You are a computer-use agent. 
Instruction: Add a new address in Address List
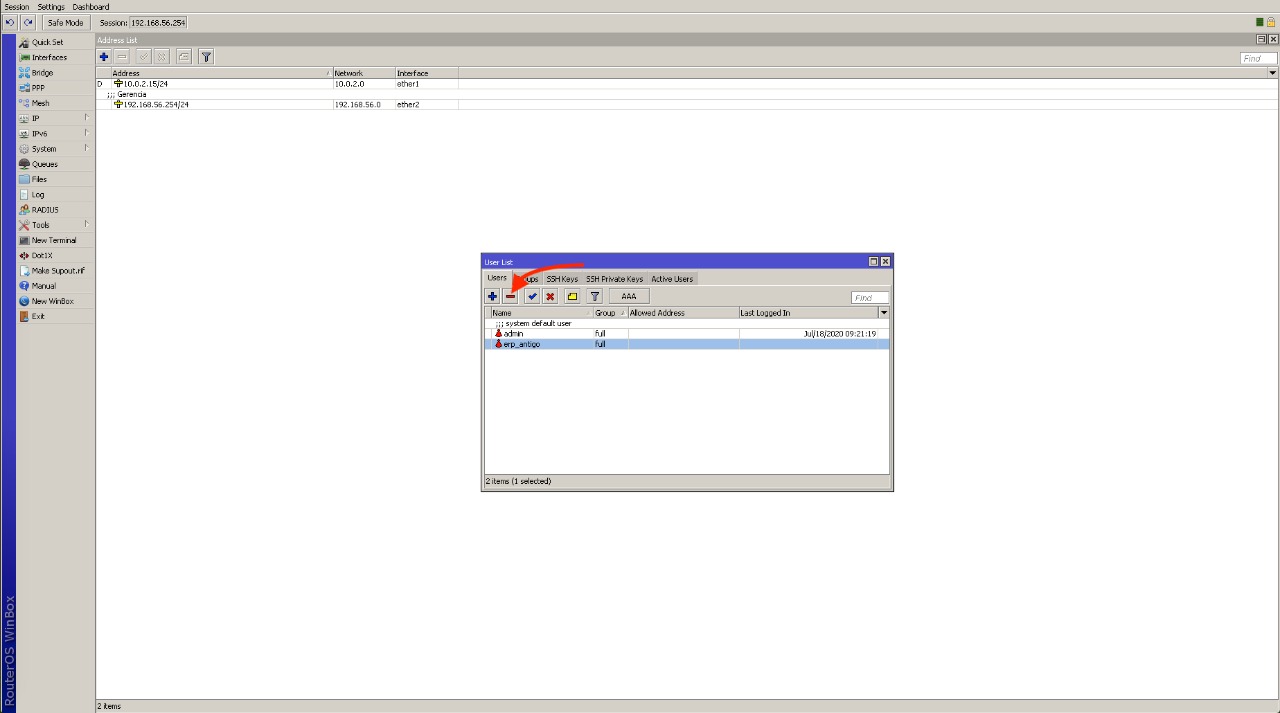point(104,57)
